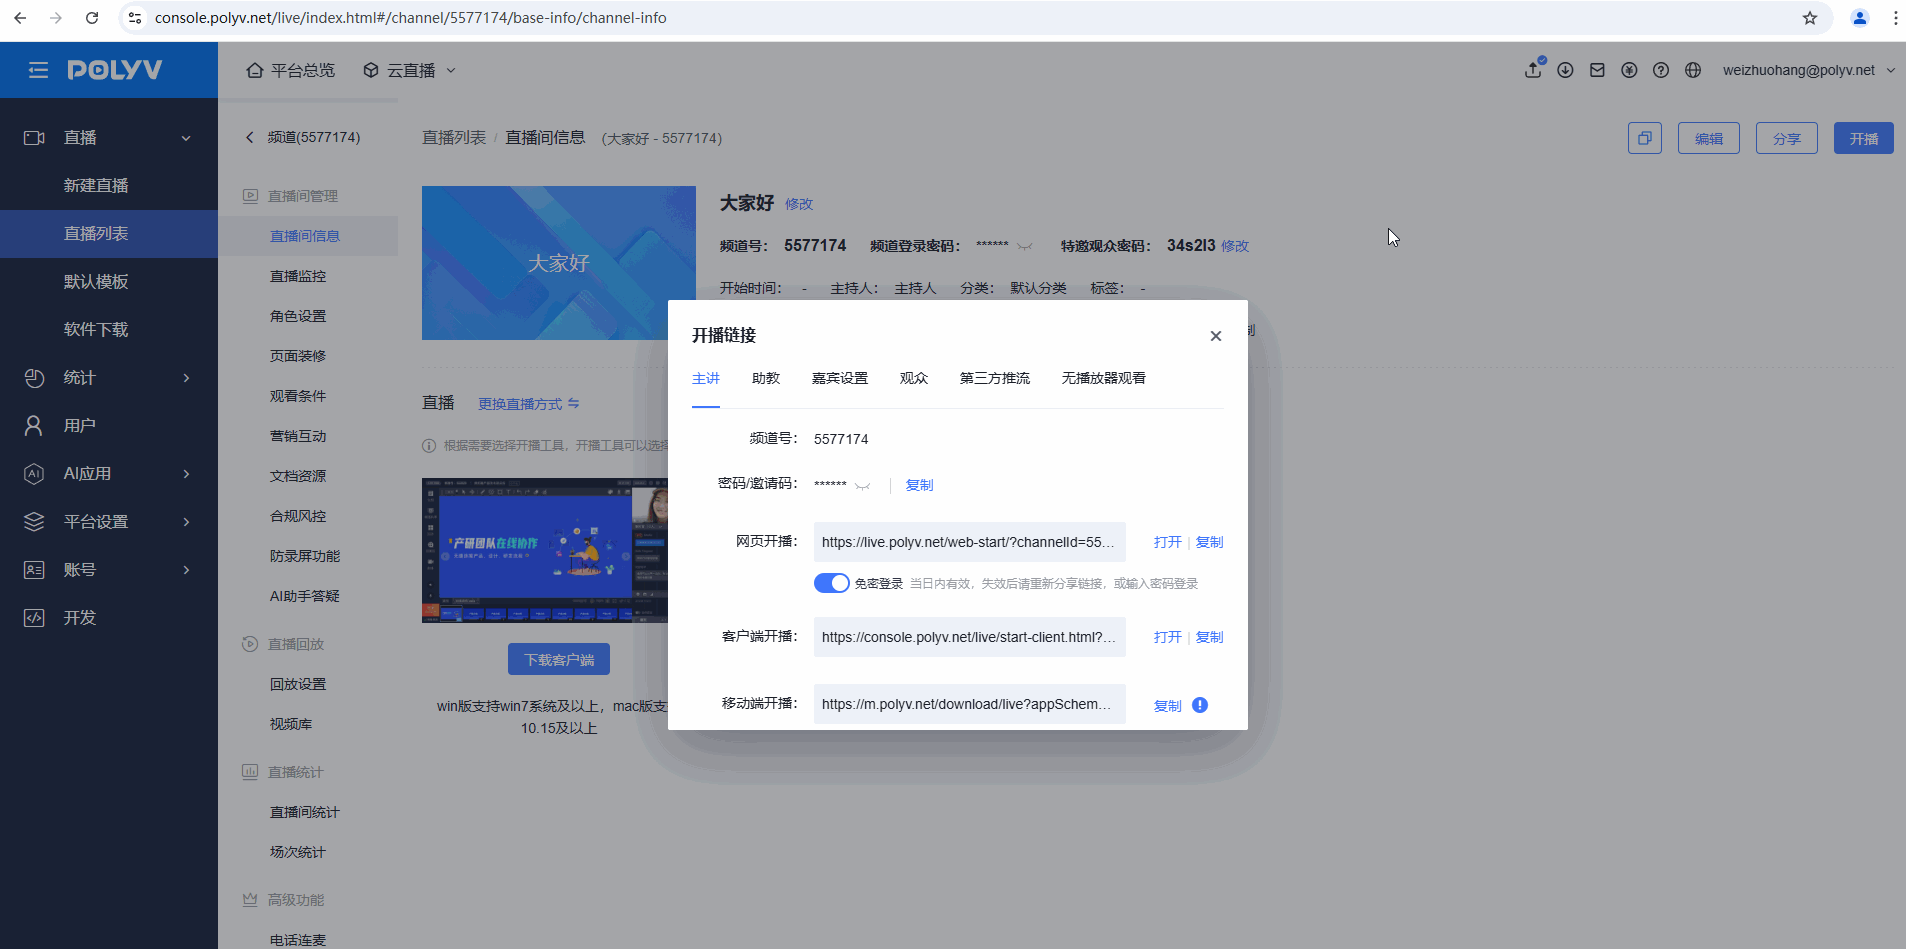Switch to the 第三方推流 tab
The width and height of the screenshot is (1906, 949).
click(x=994, y=378)
